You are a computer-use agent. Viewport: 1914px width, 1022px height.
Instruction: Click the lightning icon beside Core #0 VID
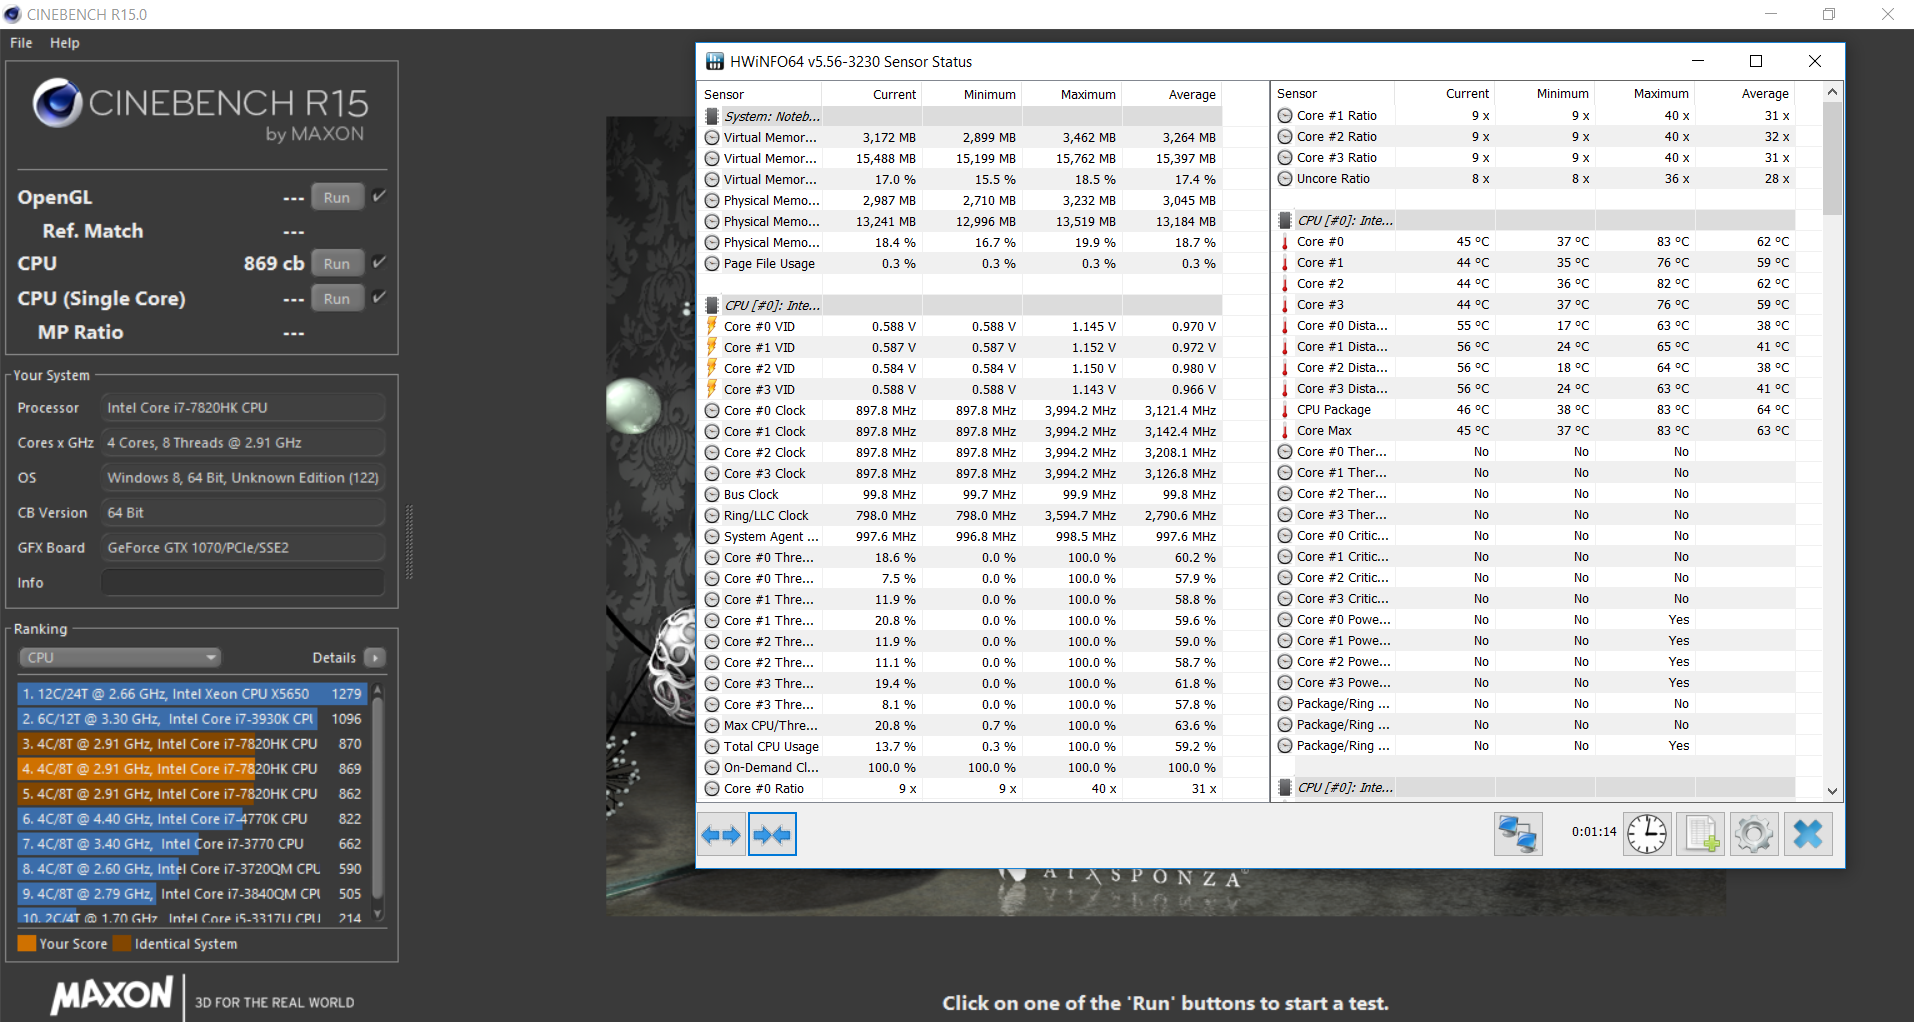point(712,326)
